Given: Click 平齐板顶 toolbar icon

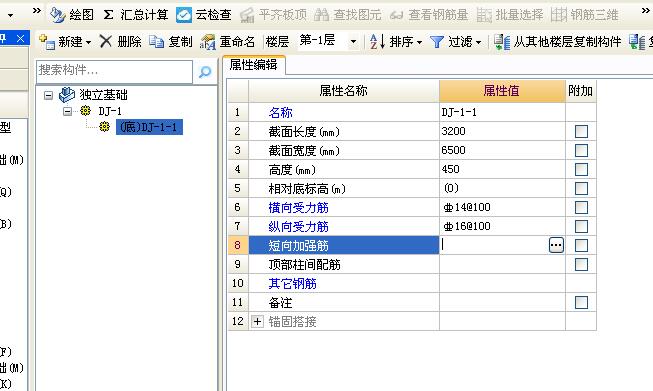Looking at the screenshot, I should [247, 15].
